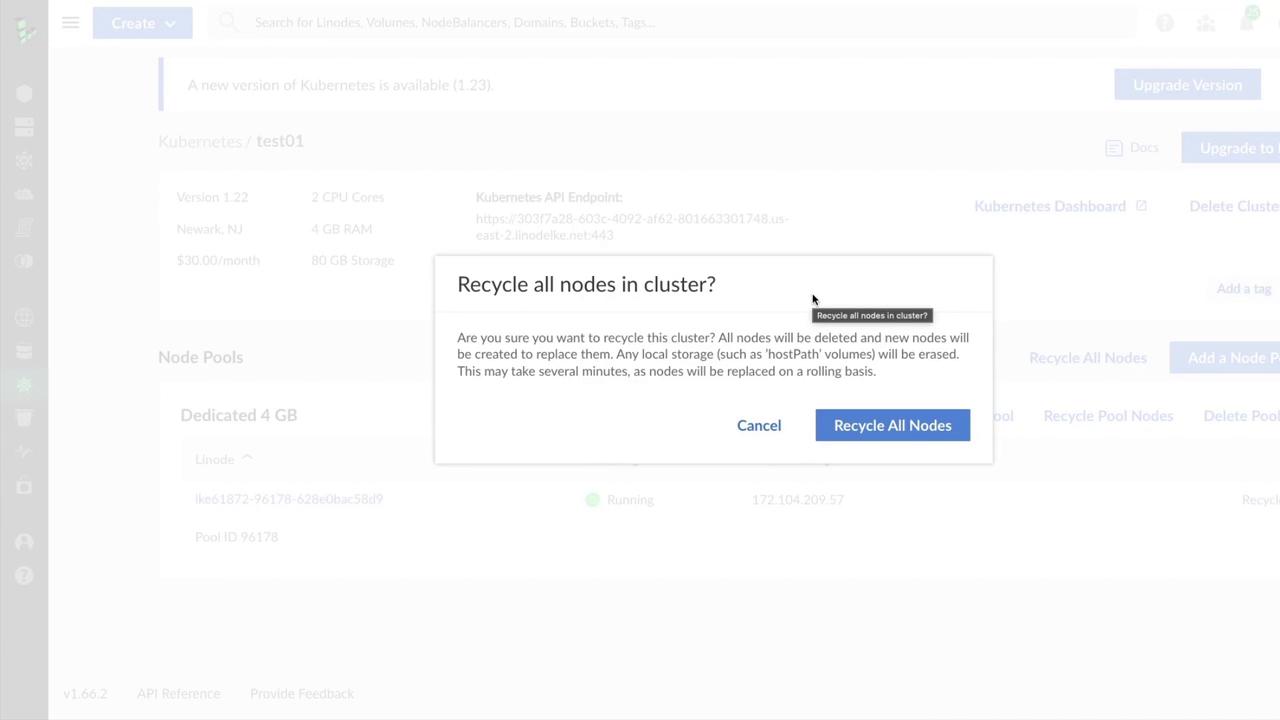Click the help question mark icon in top bar
The image size is (1280, 720).
[x=1164, y=23]
